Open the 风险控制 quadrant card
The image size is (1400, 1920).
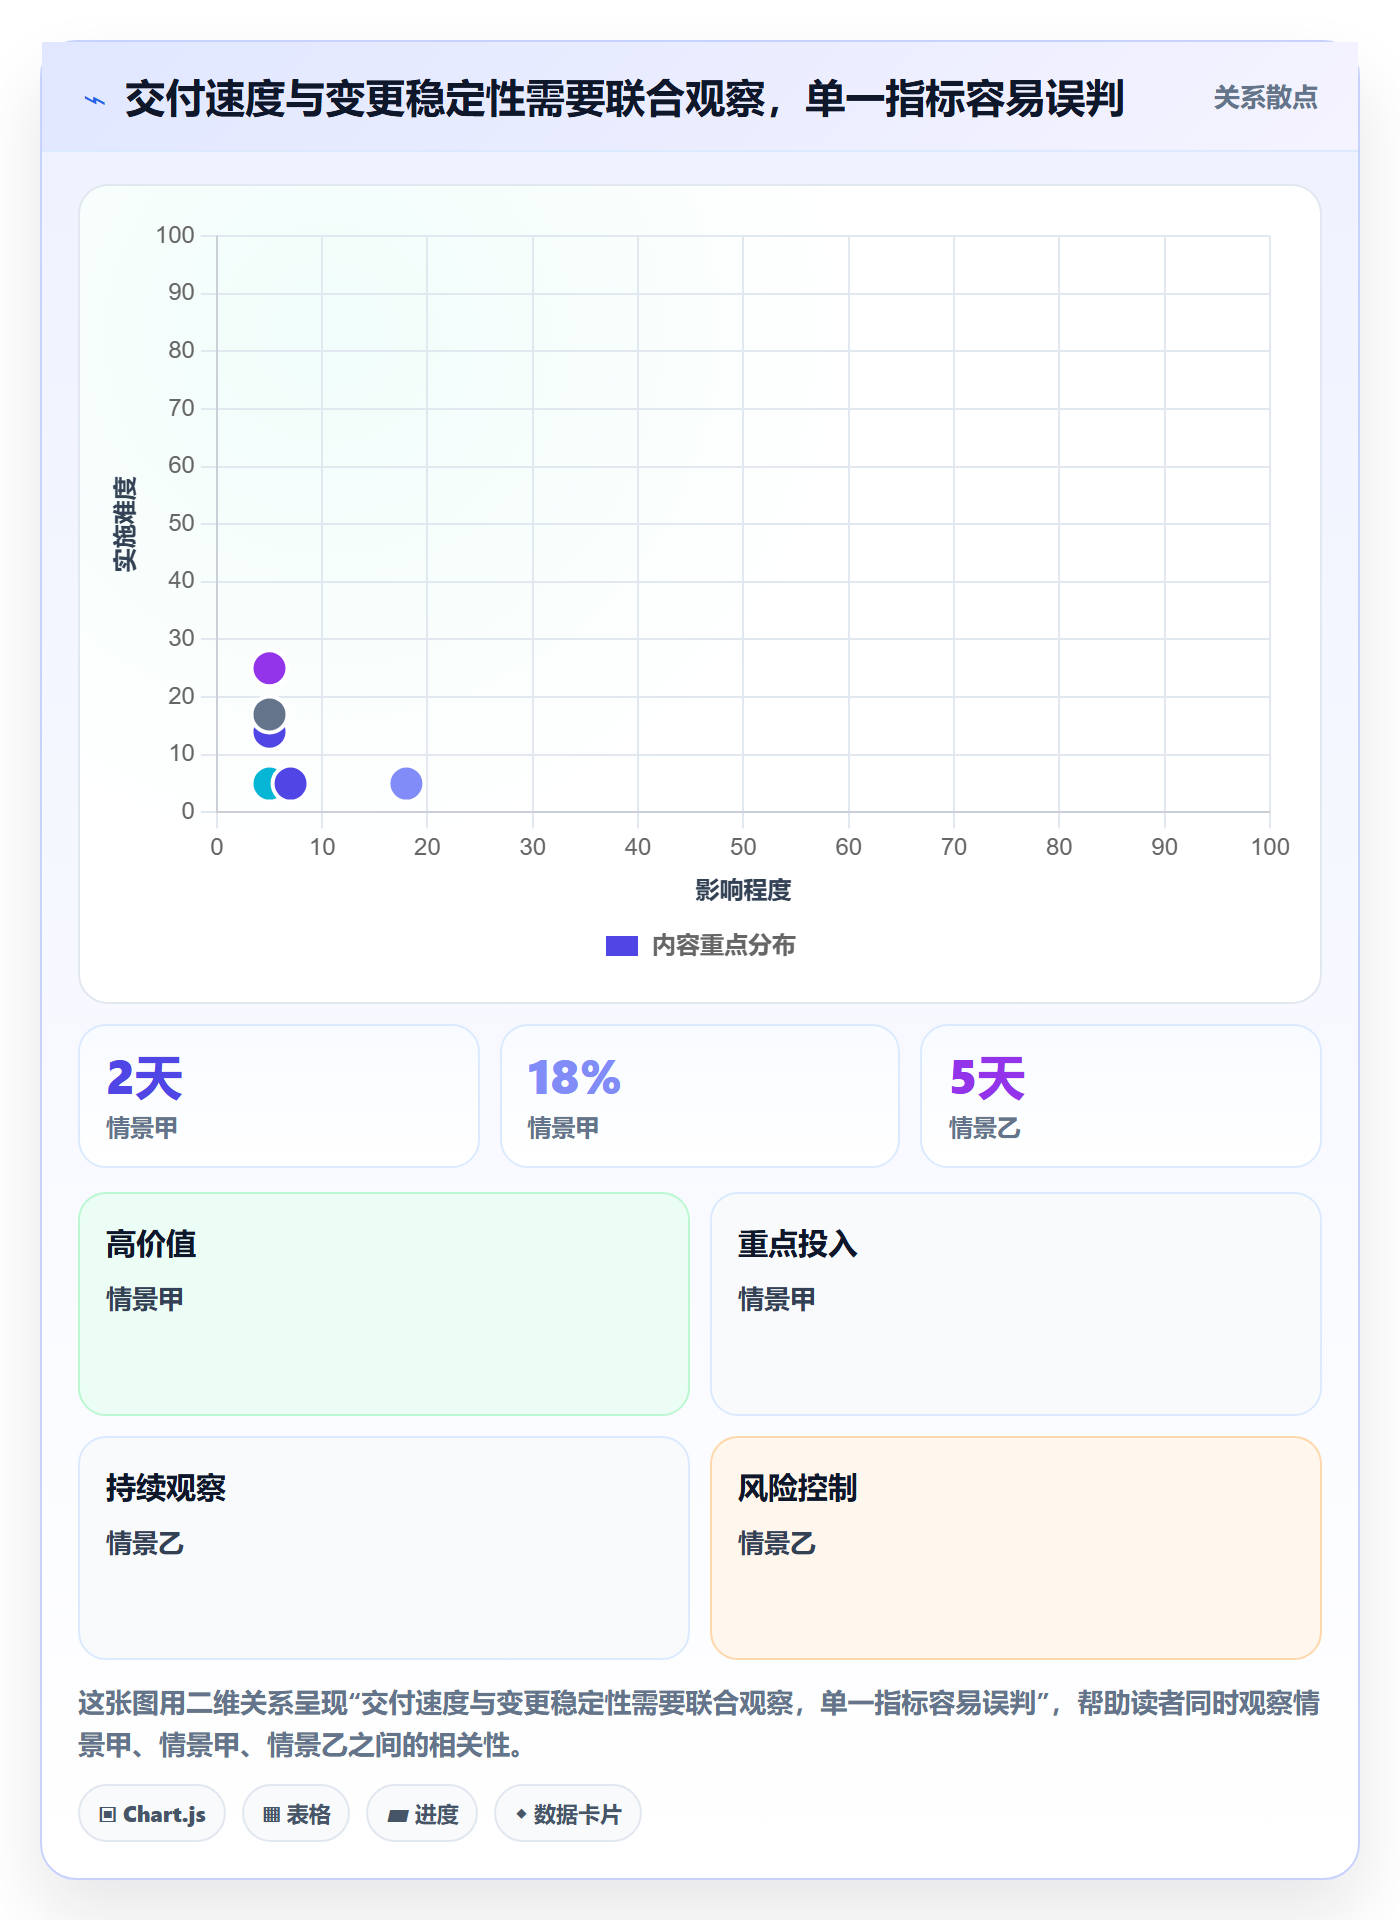[1016, 1548]
